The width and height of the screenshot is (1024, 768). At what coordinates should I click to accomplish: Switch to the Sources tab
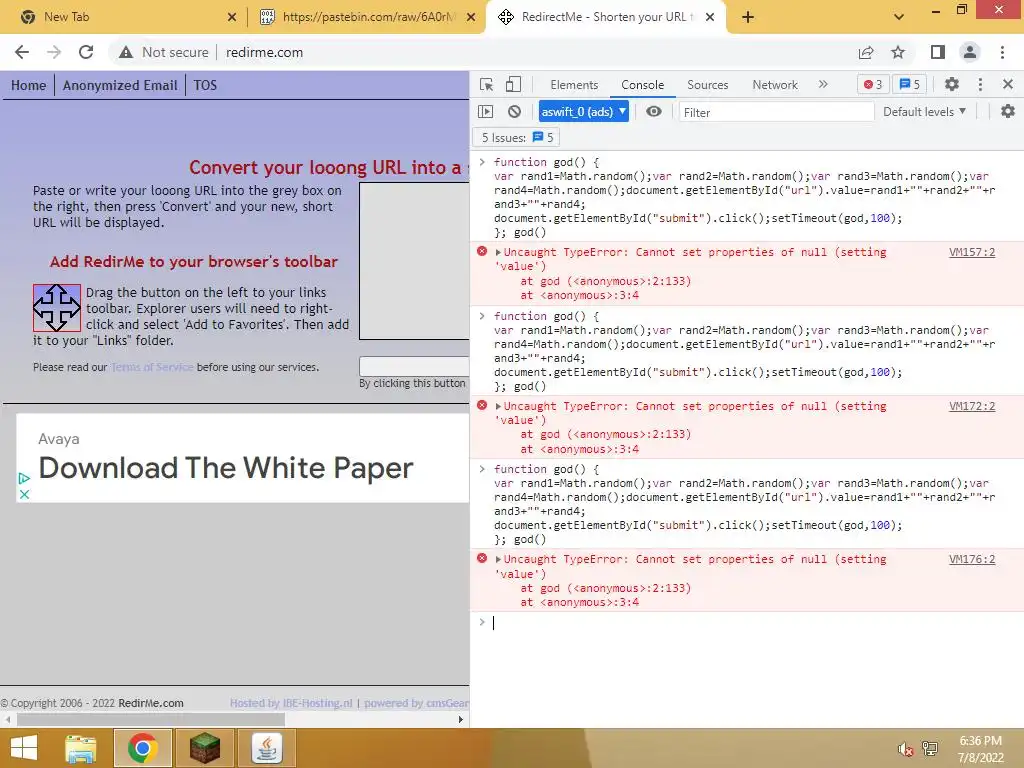coord(707,85)
